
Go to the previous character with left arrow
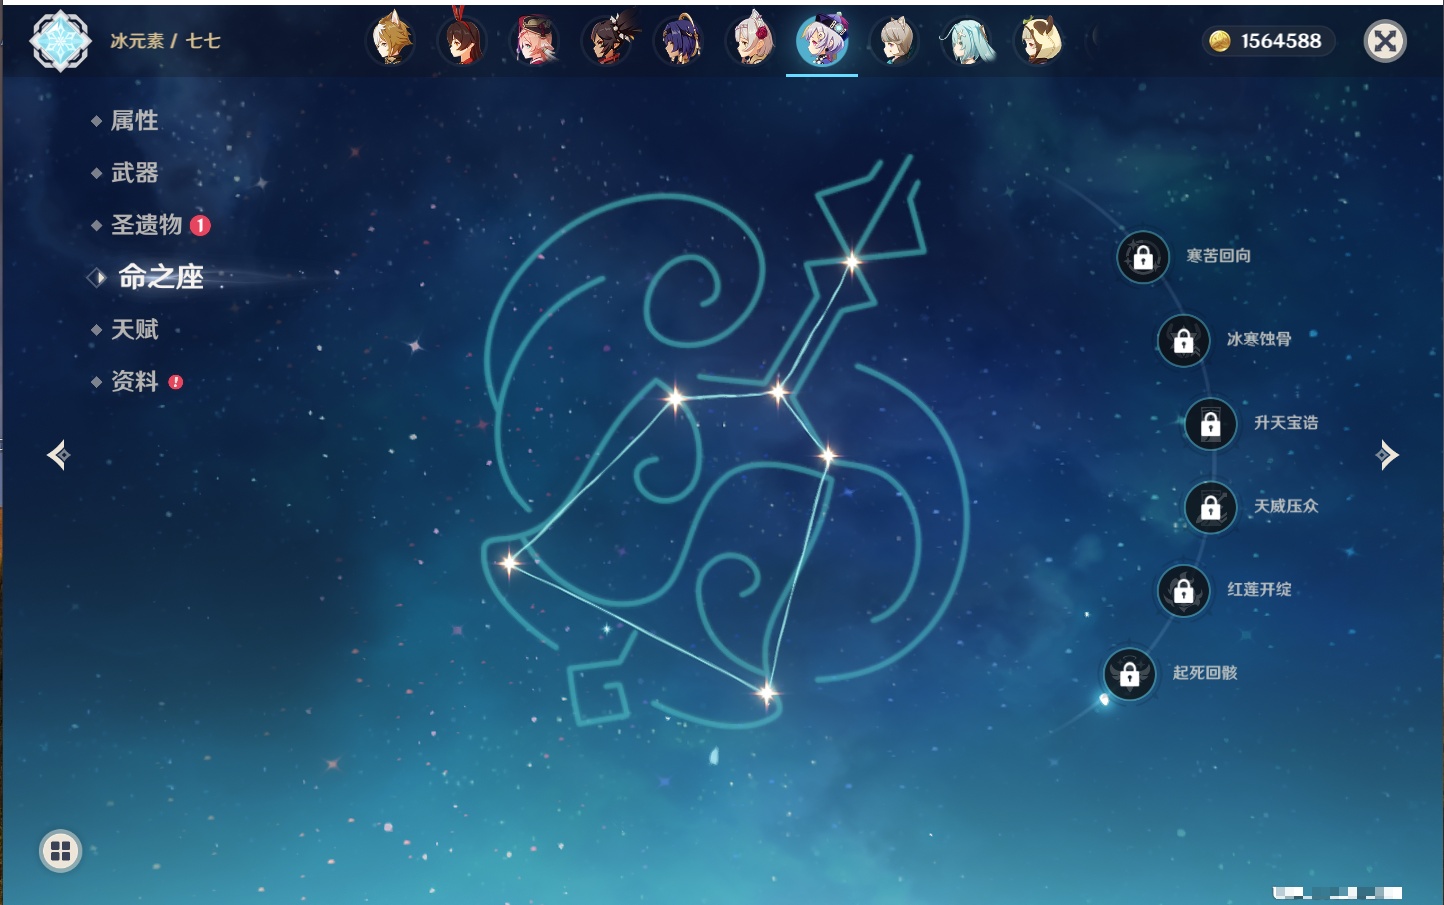tap(58, 455)
